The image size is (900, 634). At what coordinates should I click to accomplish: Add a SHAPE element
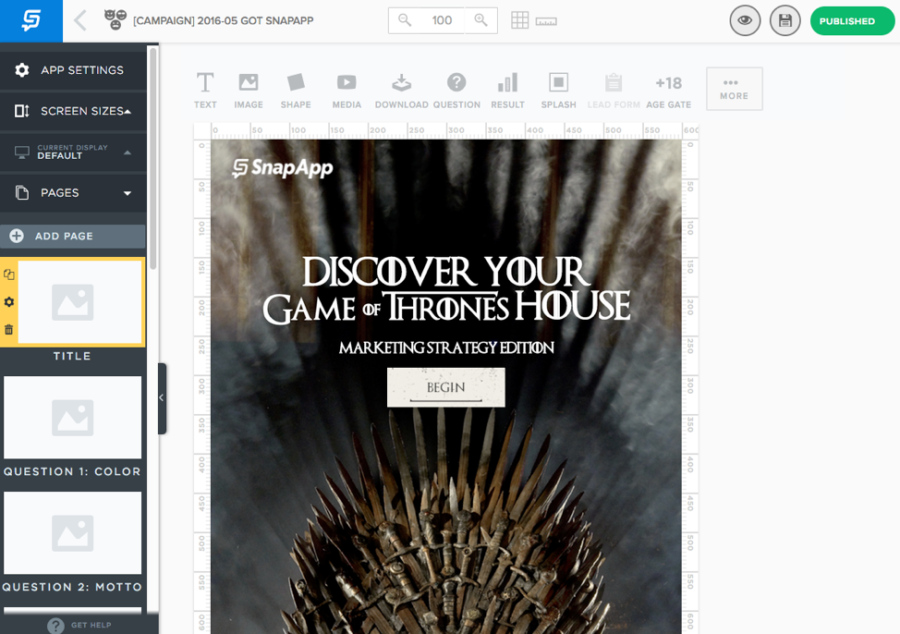click(x=296, y=90)
